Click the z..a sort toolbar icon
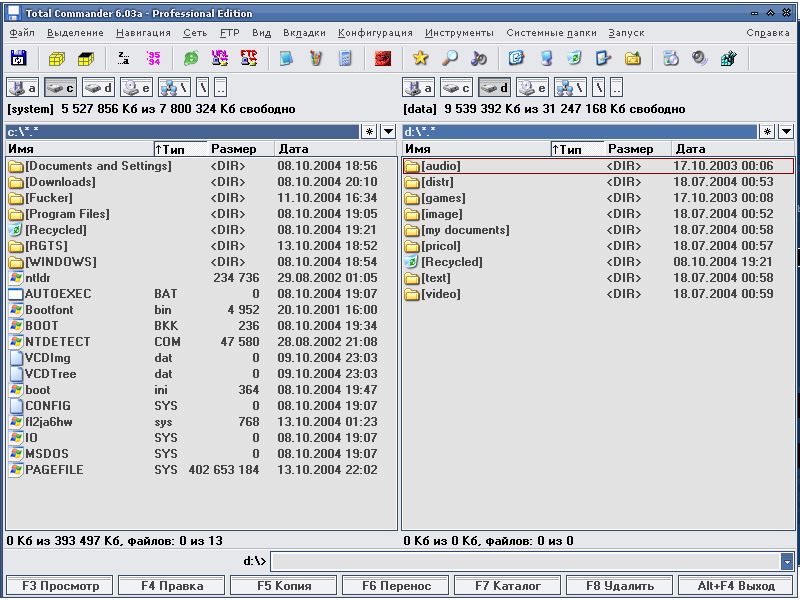 [x=123, y=58]
